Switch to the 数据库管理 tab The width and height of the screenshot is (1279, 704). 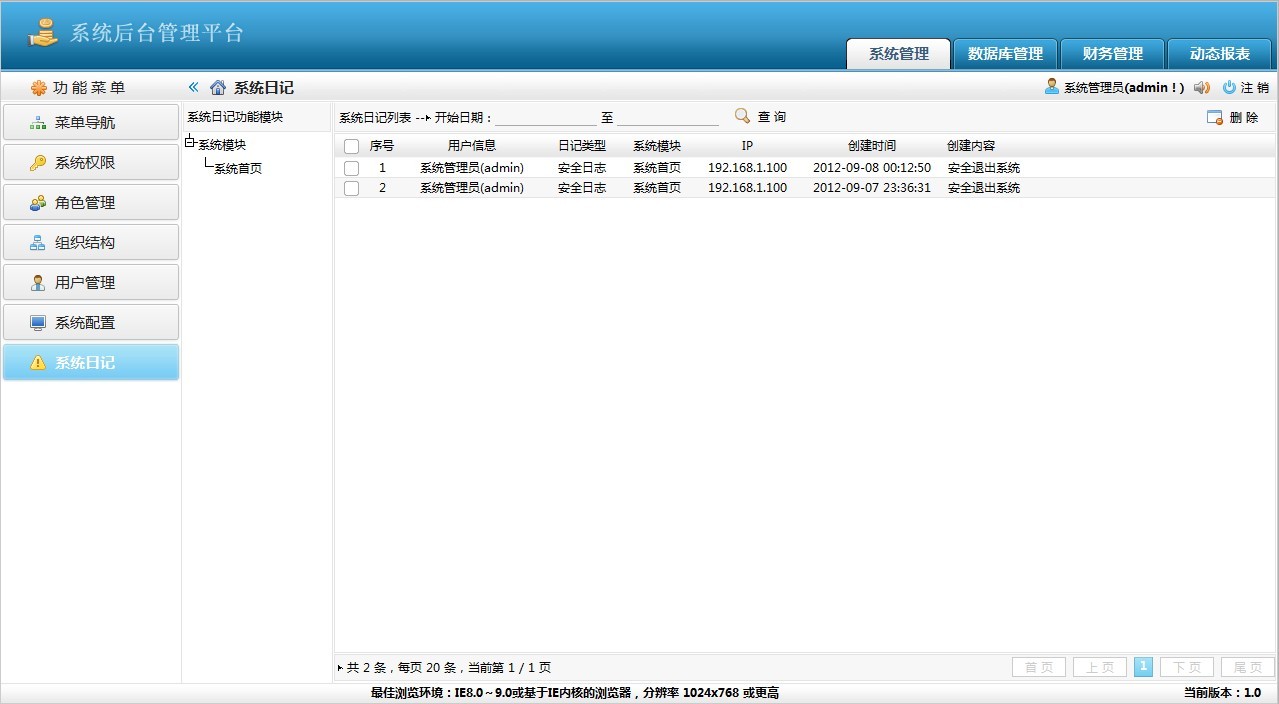click(x=1004, y=53)
